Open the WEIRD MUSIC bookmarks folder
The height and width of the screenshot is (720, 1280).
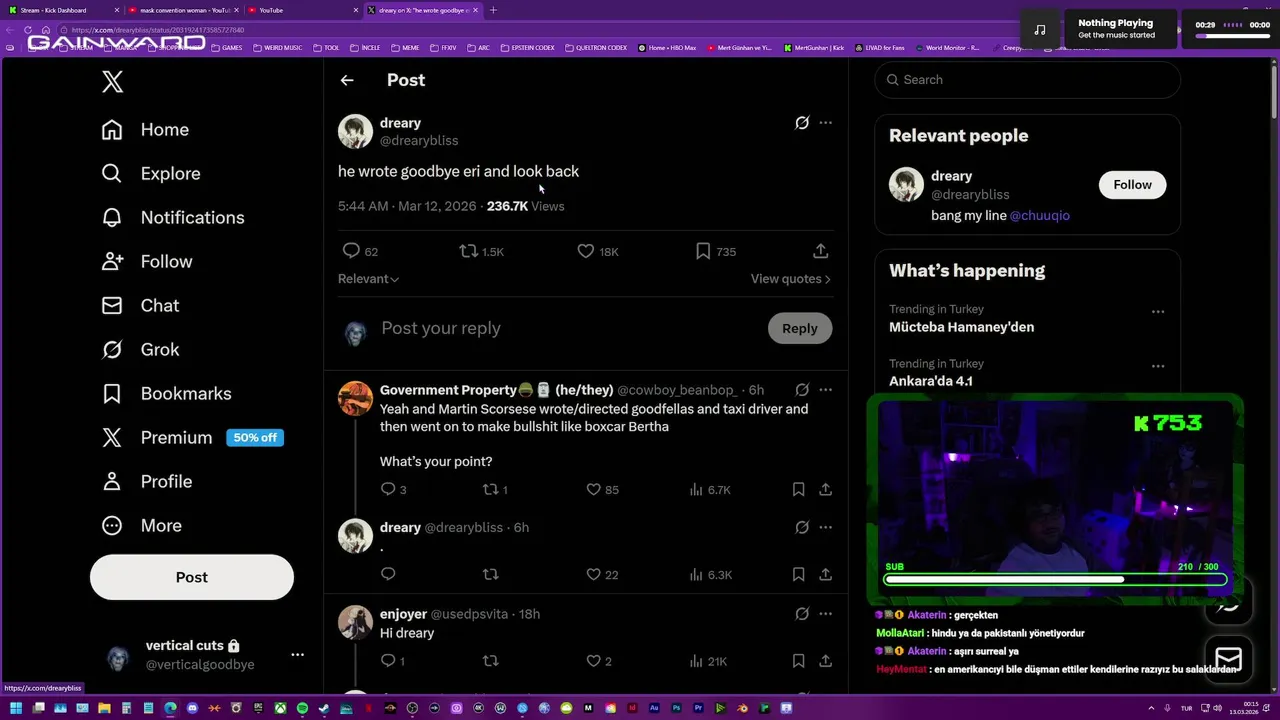[x=278, y=48]
